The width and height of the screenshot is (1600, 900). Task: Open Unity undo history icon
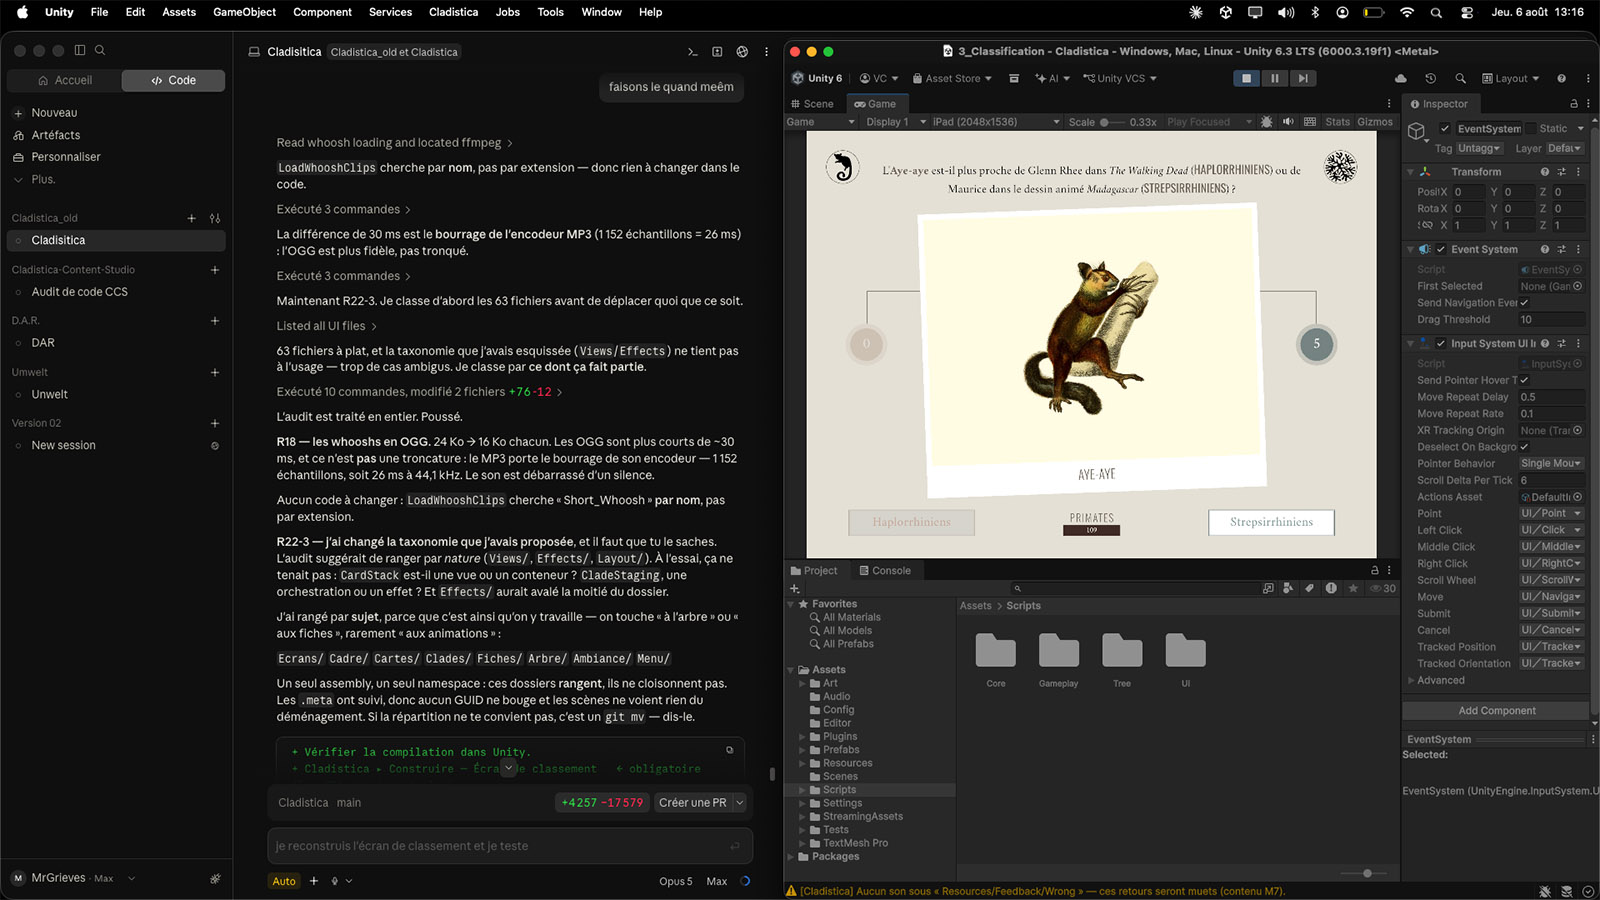point(1430,78)
